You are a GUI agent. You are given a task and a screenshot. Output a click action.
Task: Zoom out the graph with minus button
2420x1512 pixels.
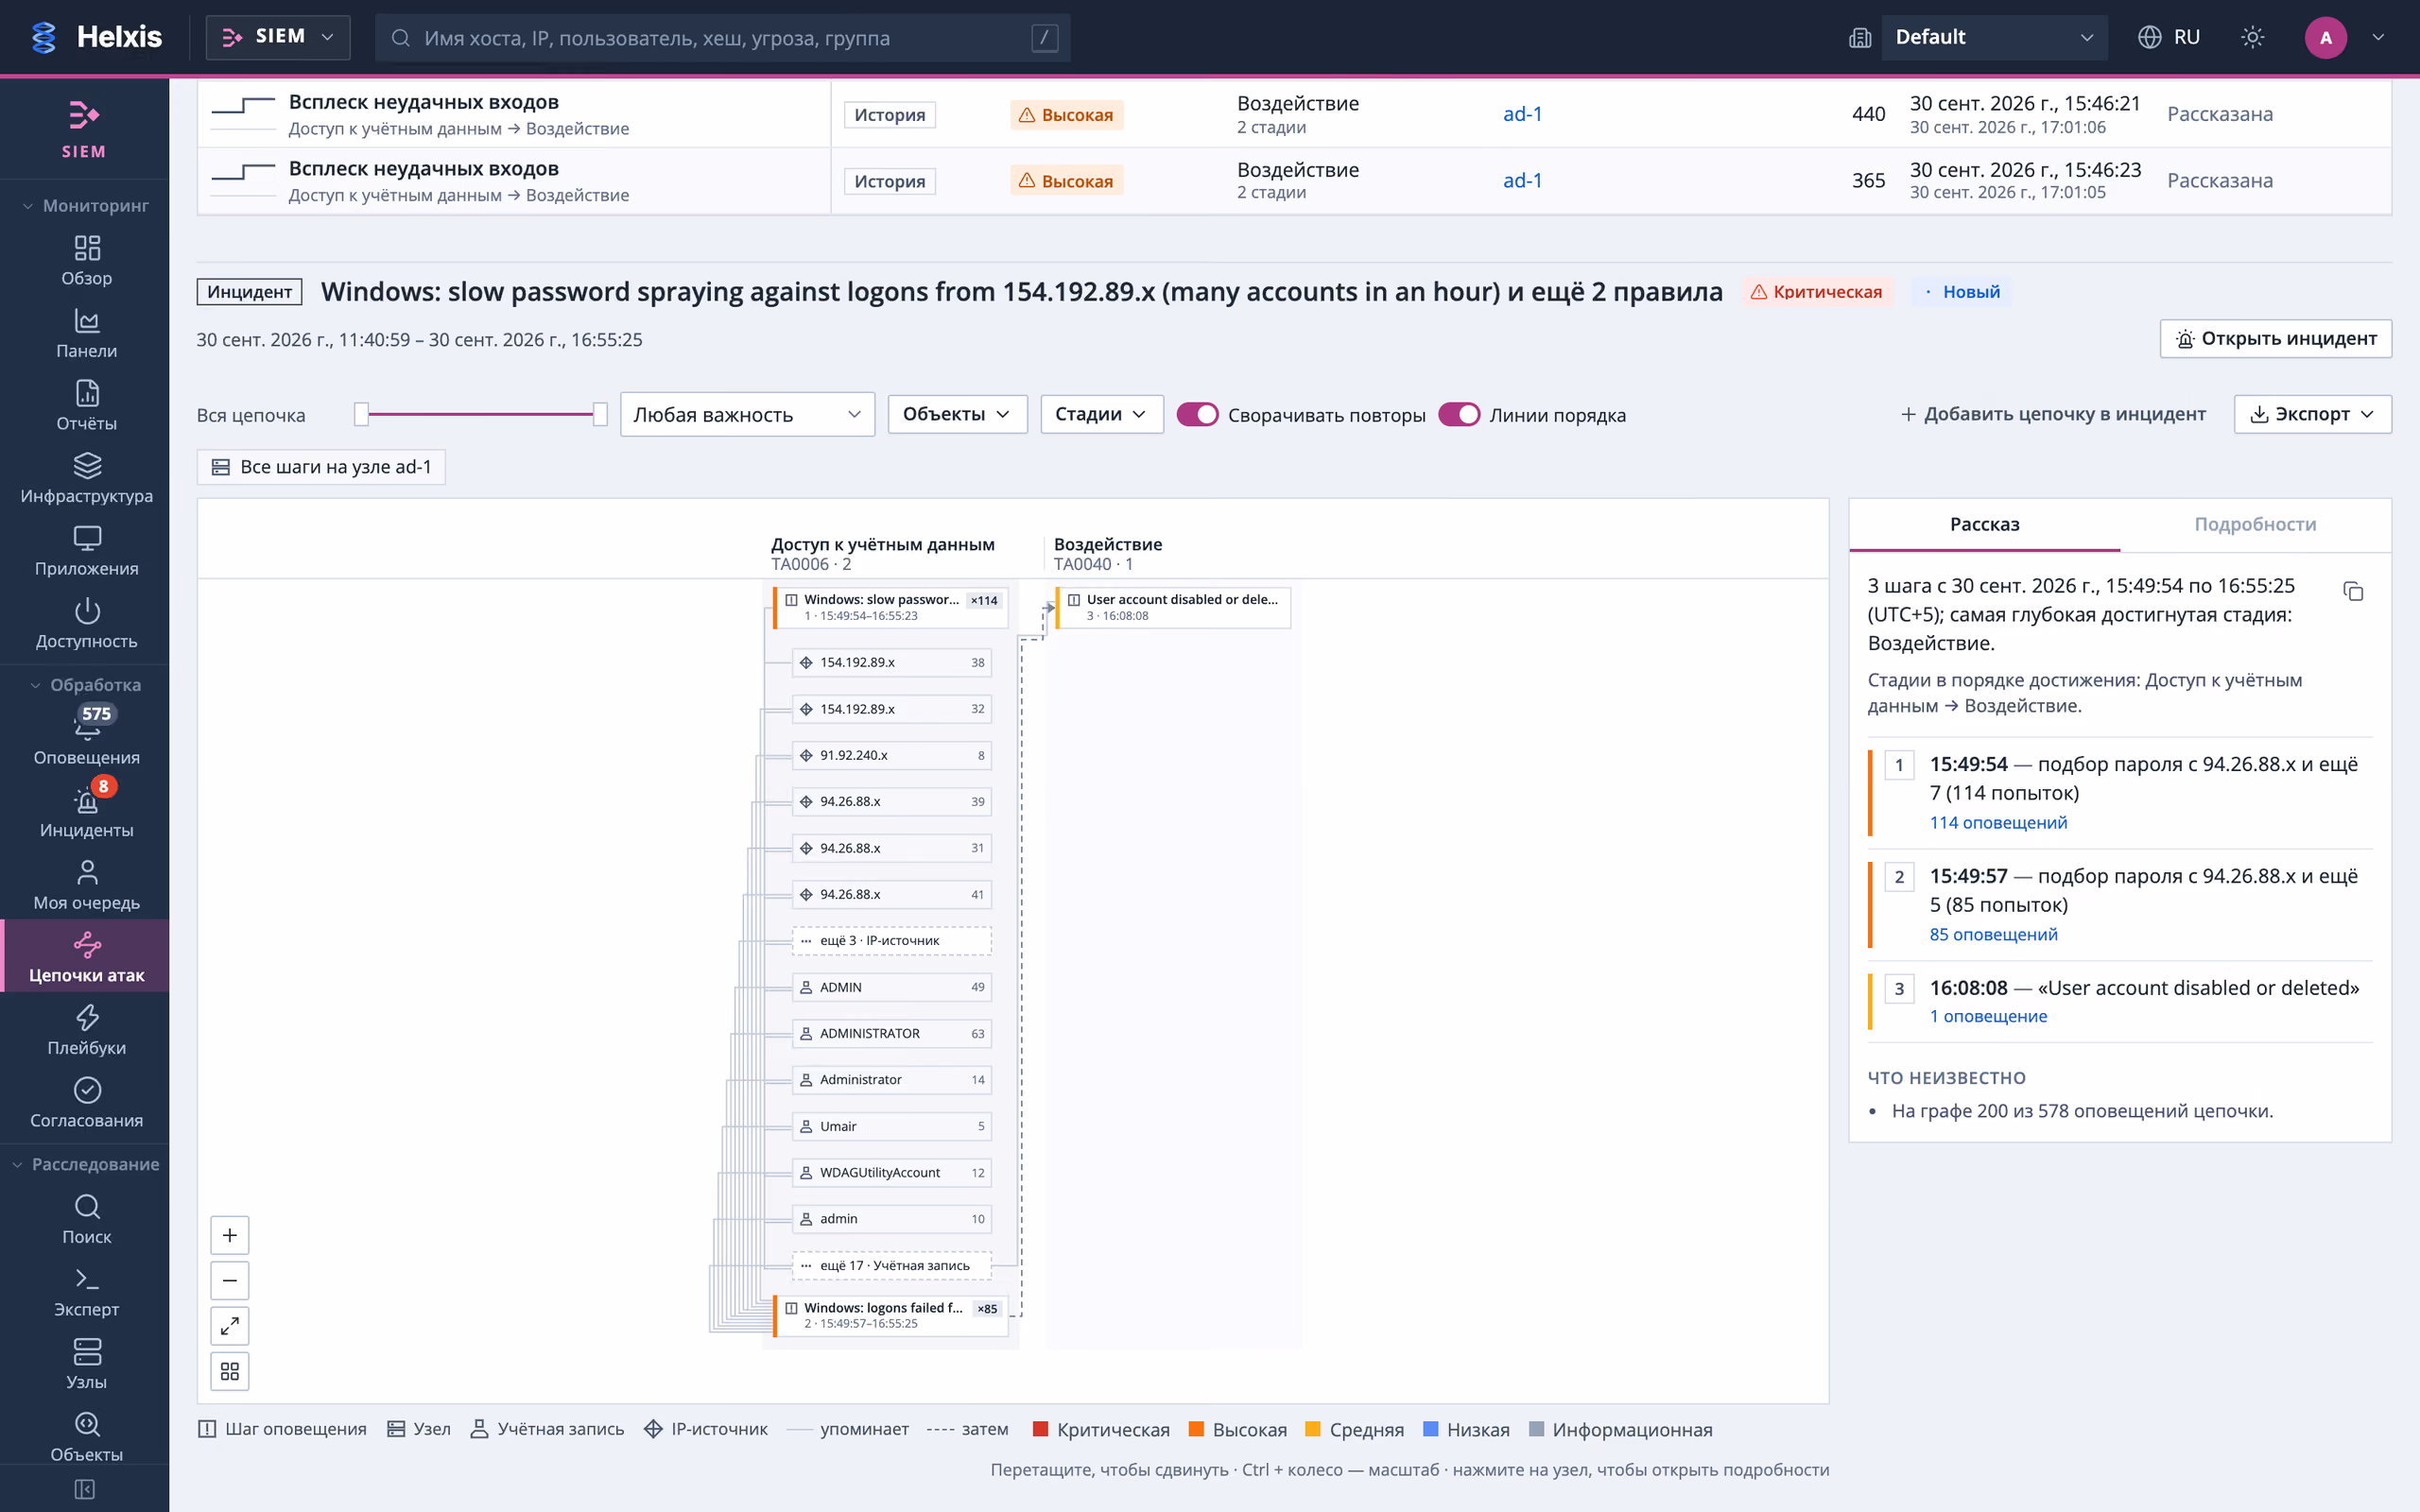coord(230,1280)
